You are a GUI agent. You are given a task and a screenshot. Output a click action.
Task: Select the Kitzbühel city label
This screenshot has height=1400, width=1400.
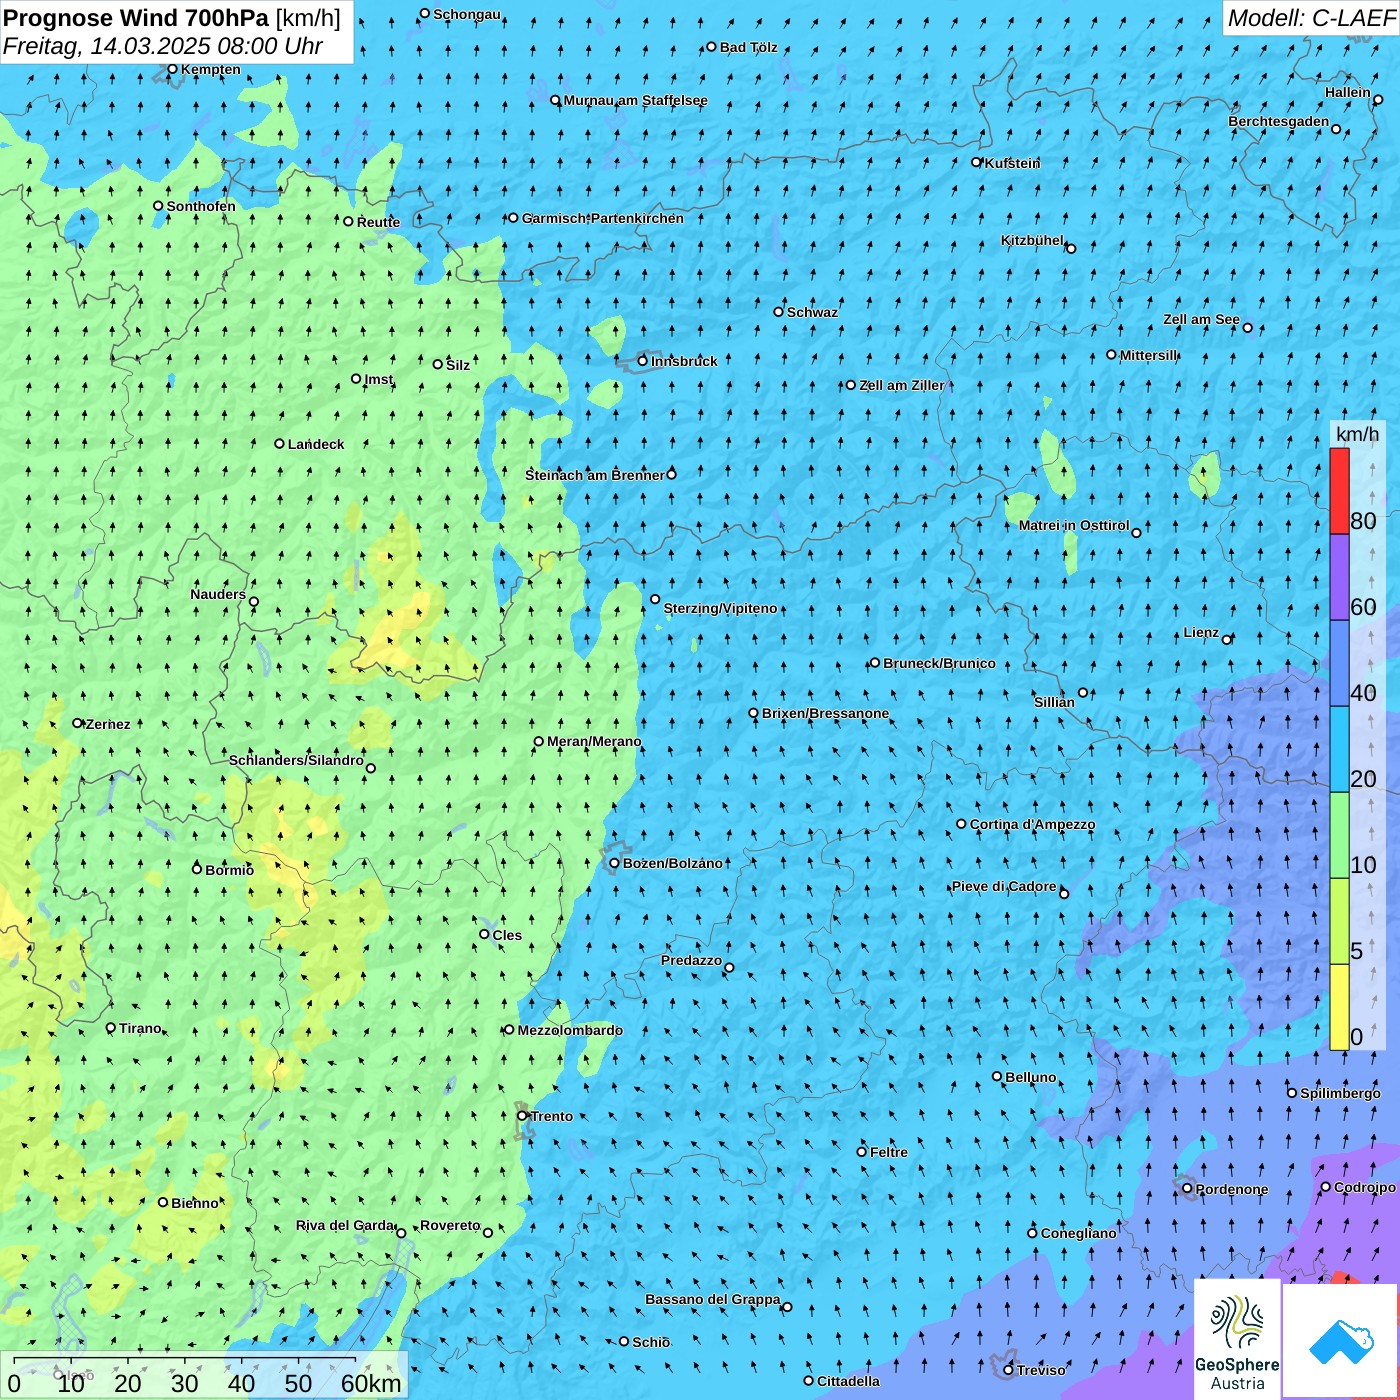coord(1032,240)
